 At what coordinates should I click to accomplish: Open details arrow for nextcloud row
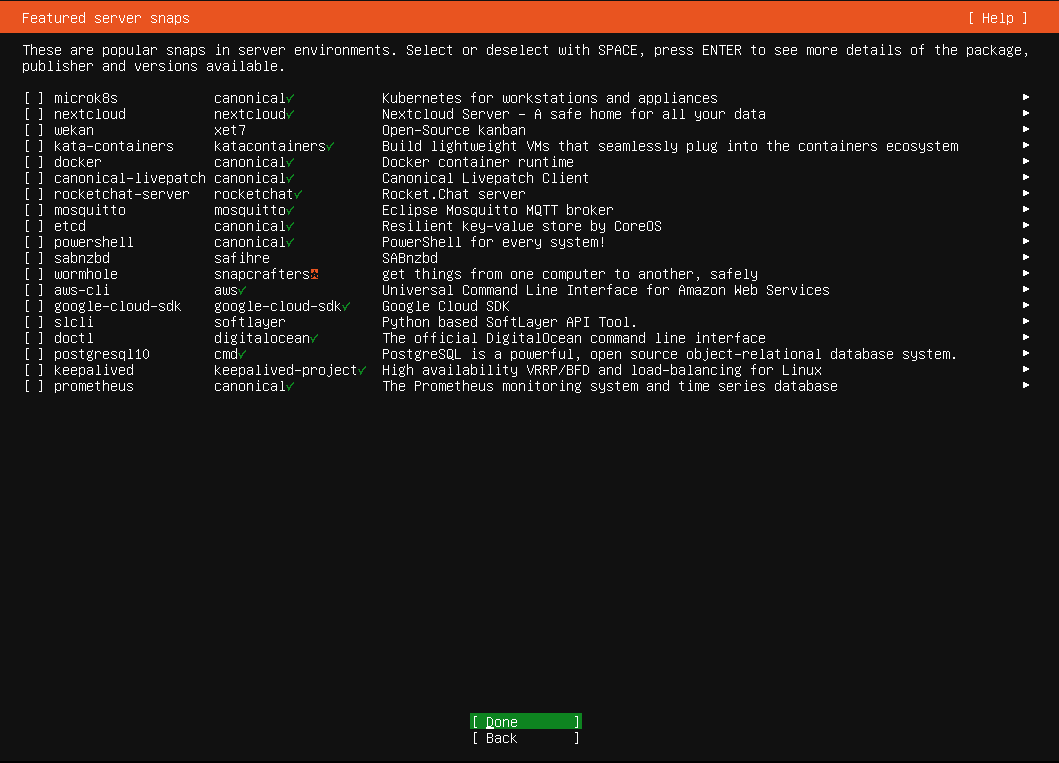[x=1026, y=113]
